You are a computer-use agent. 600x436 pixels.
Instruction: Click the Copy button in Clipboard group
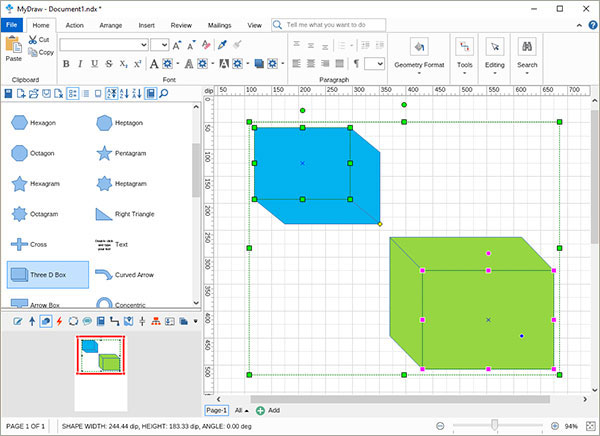click(x=40, y=52)
